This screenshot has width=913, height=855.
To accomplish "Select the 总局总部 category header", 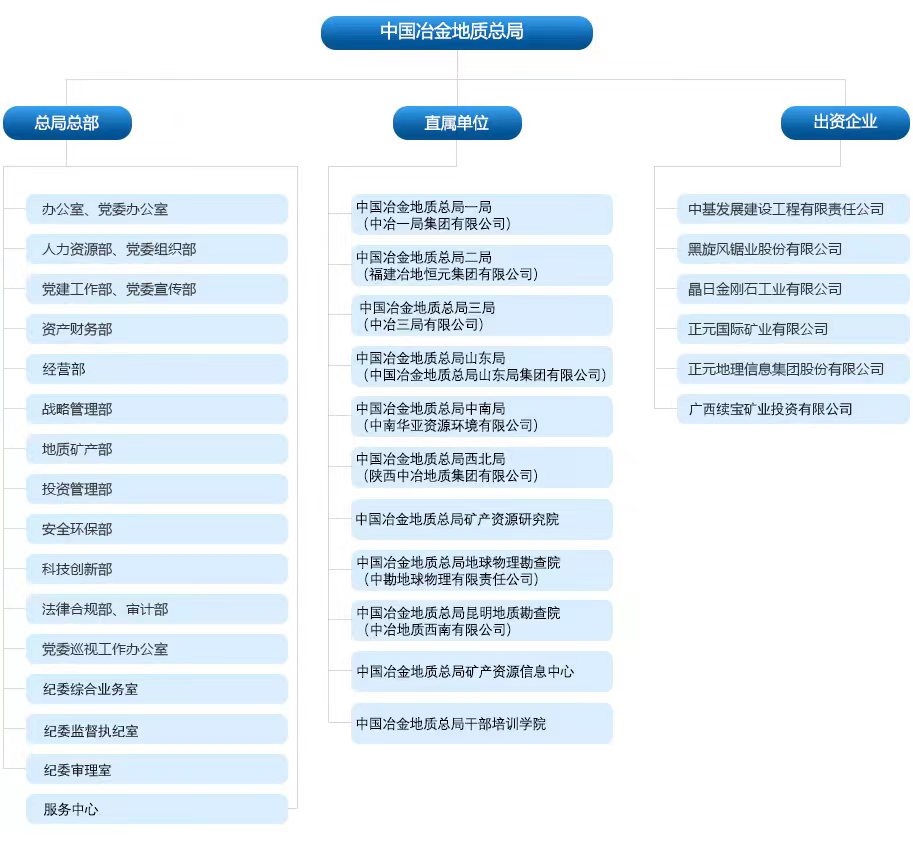I will pos(67,123).
